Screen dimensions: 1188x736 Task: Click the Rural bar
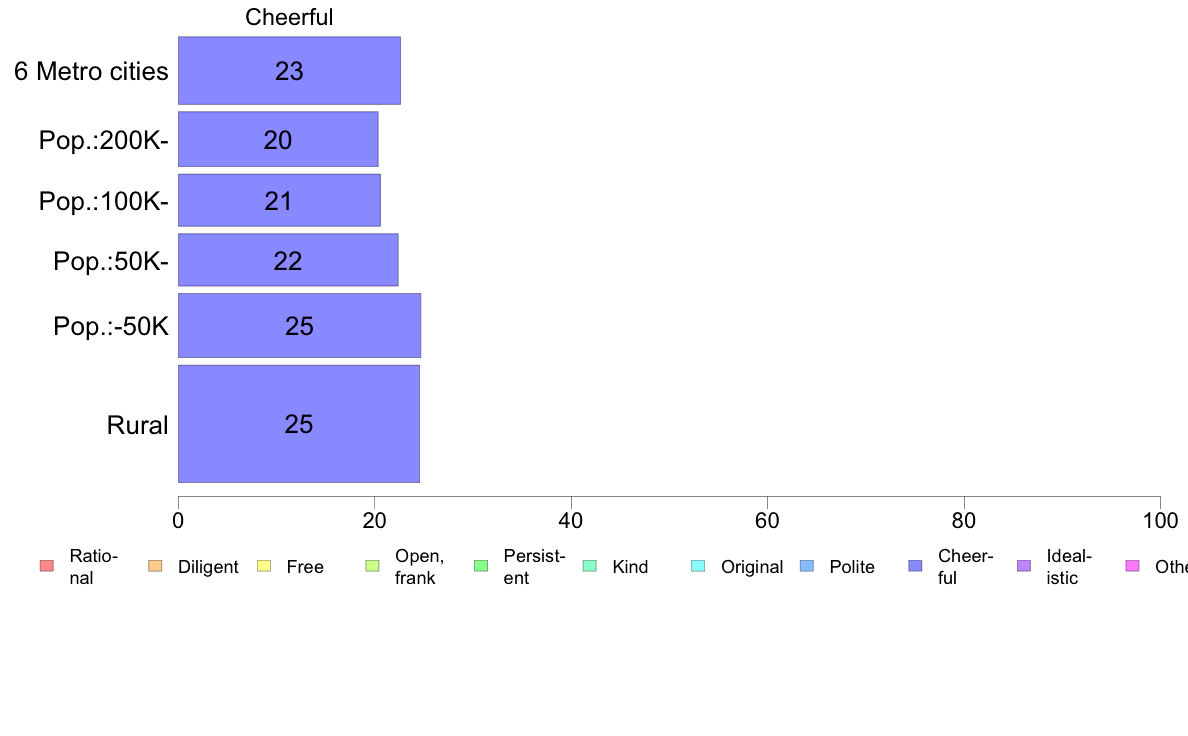pos(298,424)
